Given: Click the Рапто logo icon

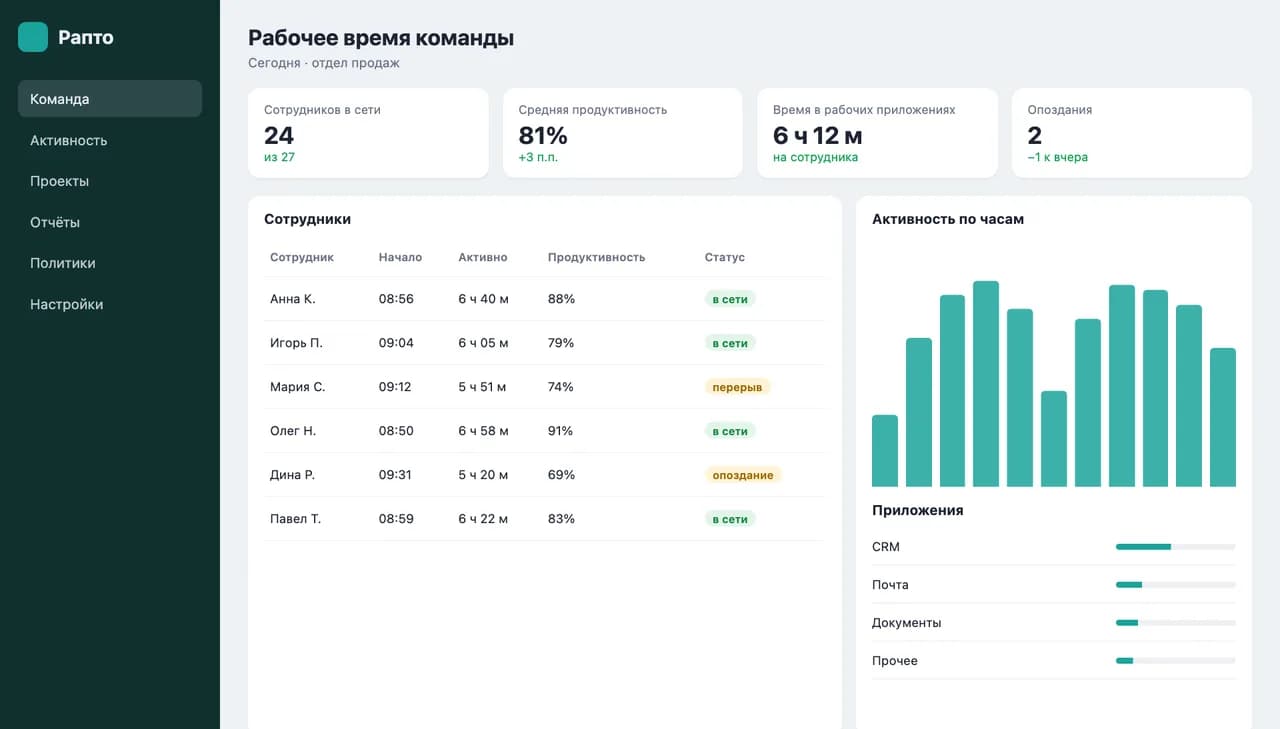Looking at the screenshot, I should tap(33, 37).
